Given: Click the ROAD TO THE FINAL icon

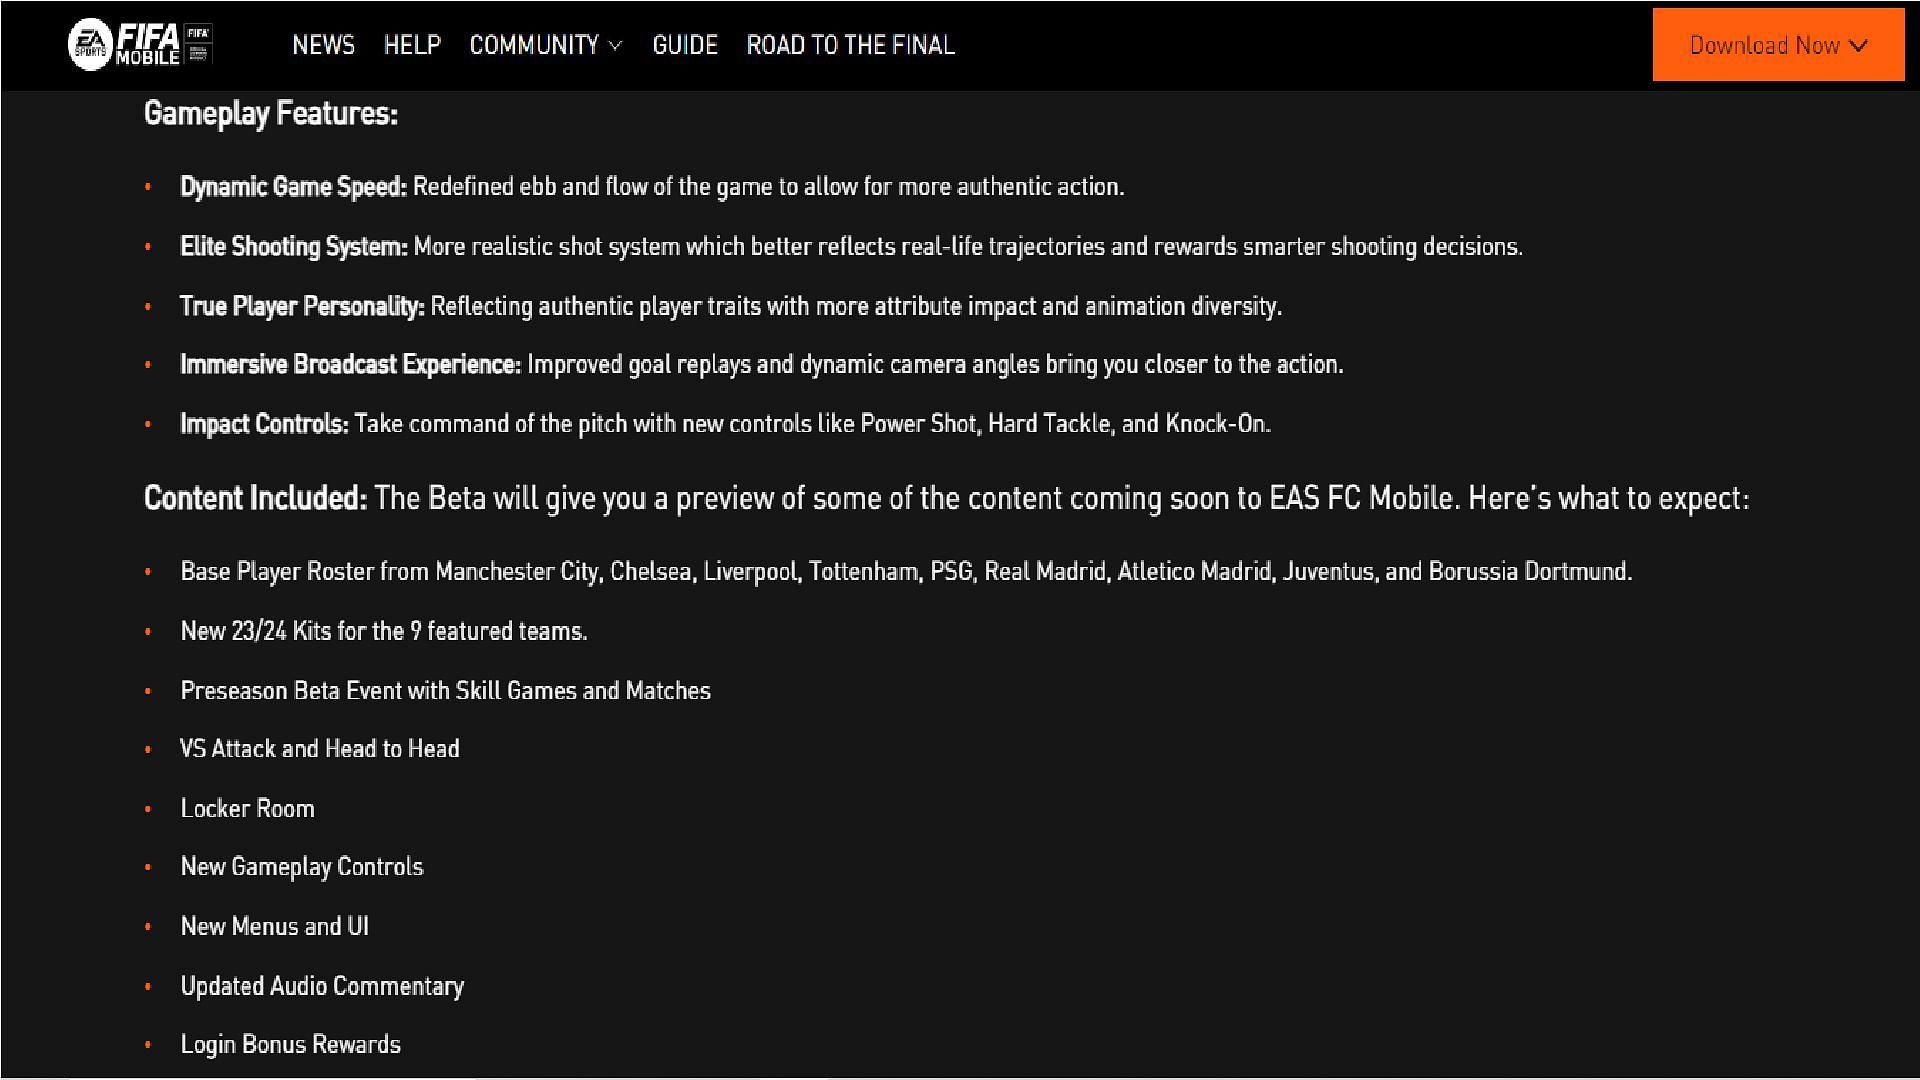Looking at the screenshot, I should [851, 44].
